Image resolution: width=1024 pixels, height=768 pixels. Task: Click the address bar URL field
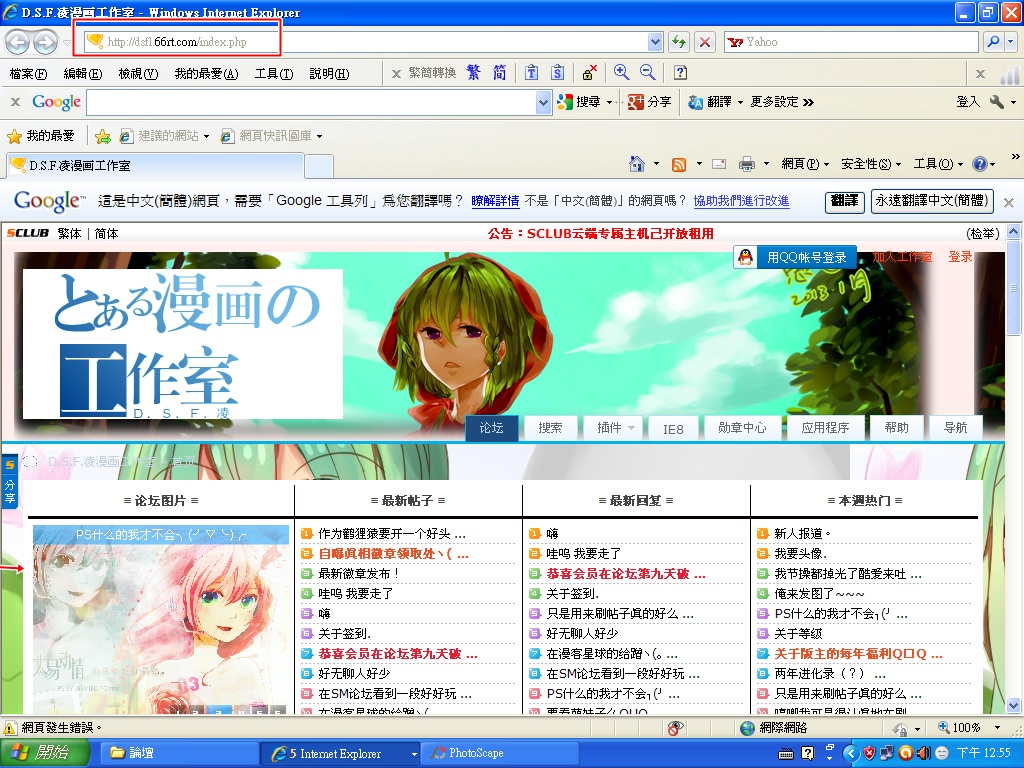tap(375, 42)
